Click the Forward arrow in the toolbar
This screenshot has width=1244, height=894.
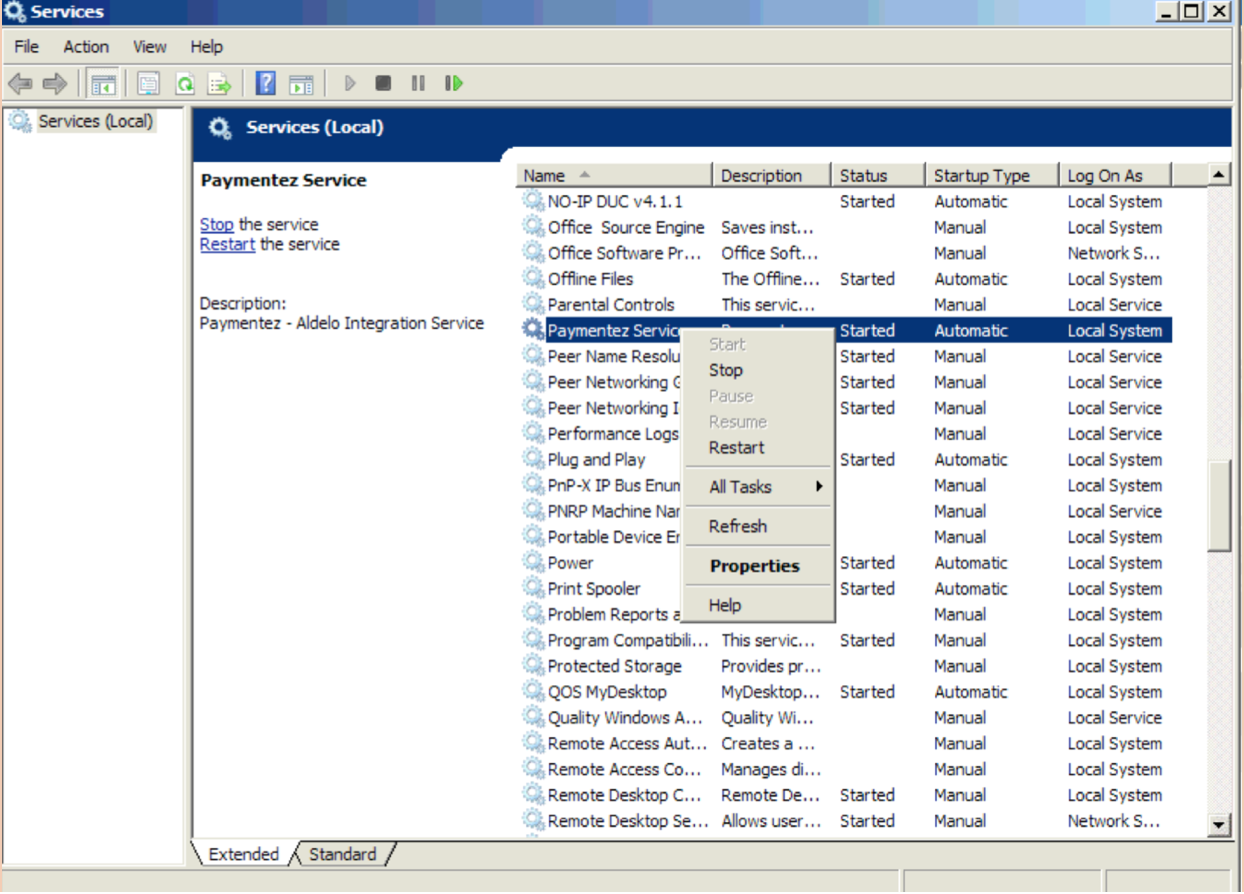tap(55, 84)
